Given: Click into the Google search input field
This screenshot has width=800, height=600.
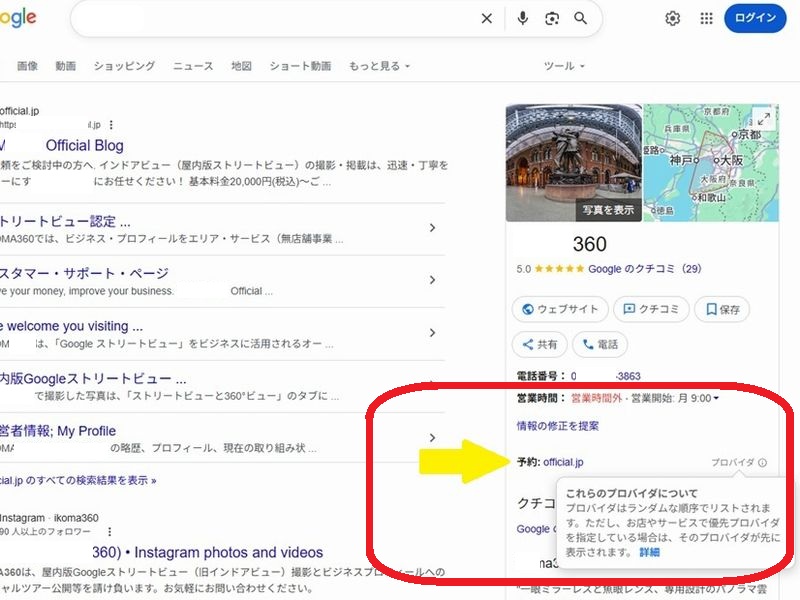Looking at the screenshot, I should 276,19.
